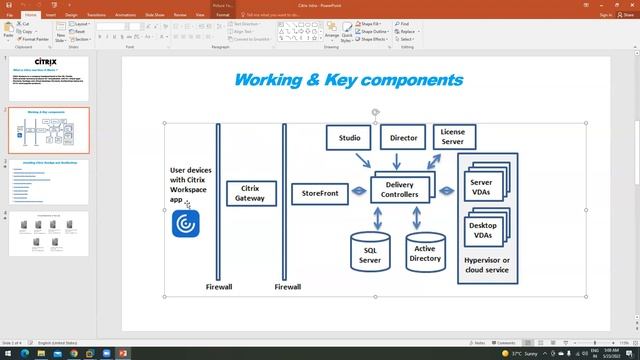Screen dimensions: 640x360
Task: Open the Select dropdown in Editing group
Action: pos(405,39)
